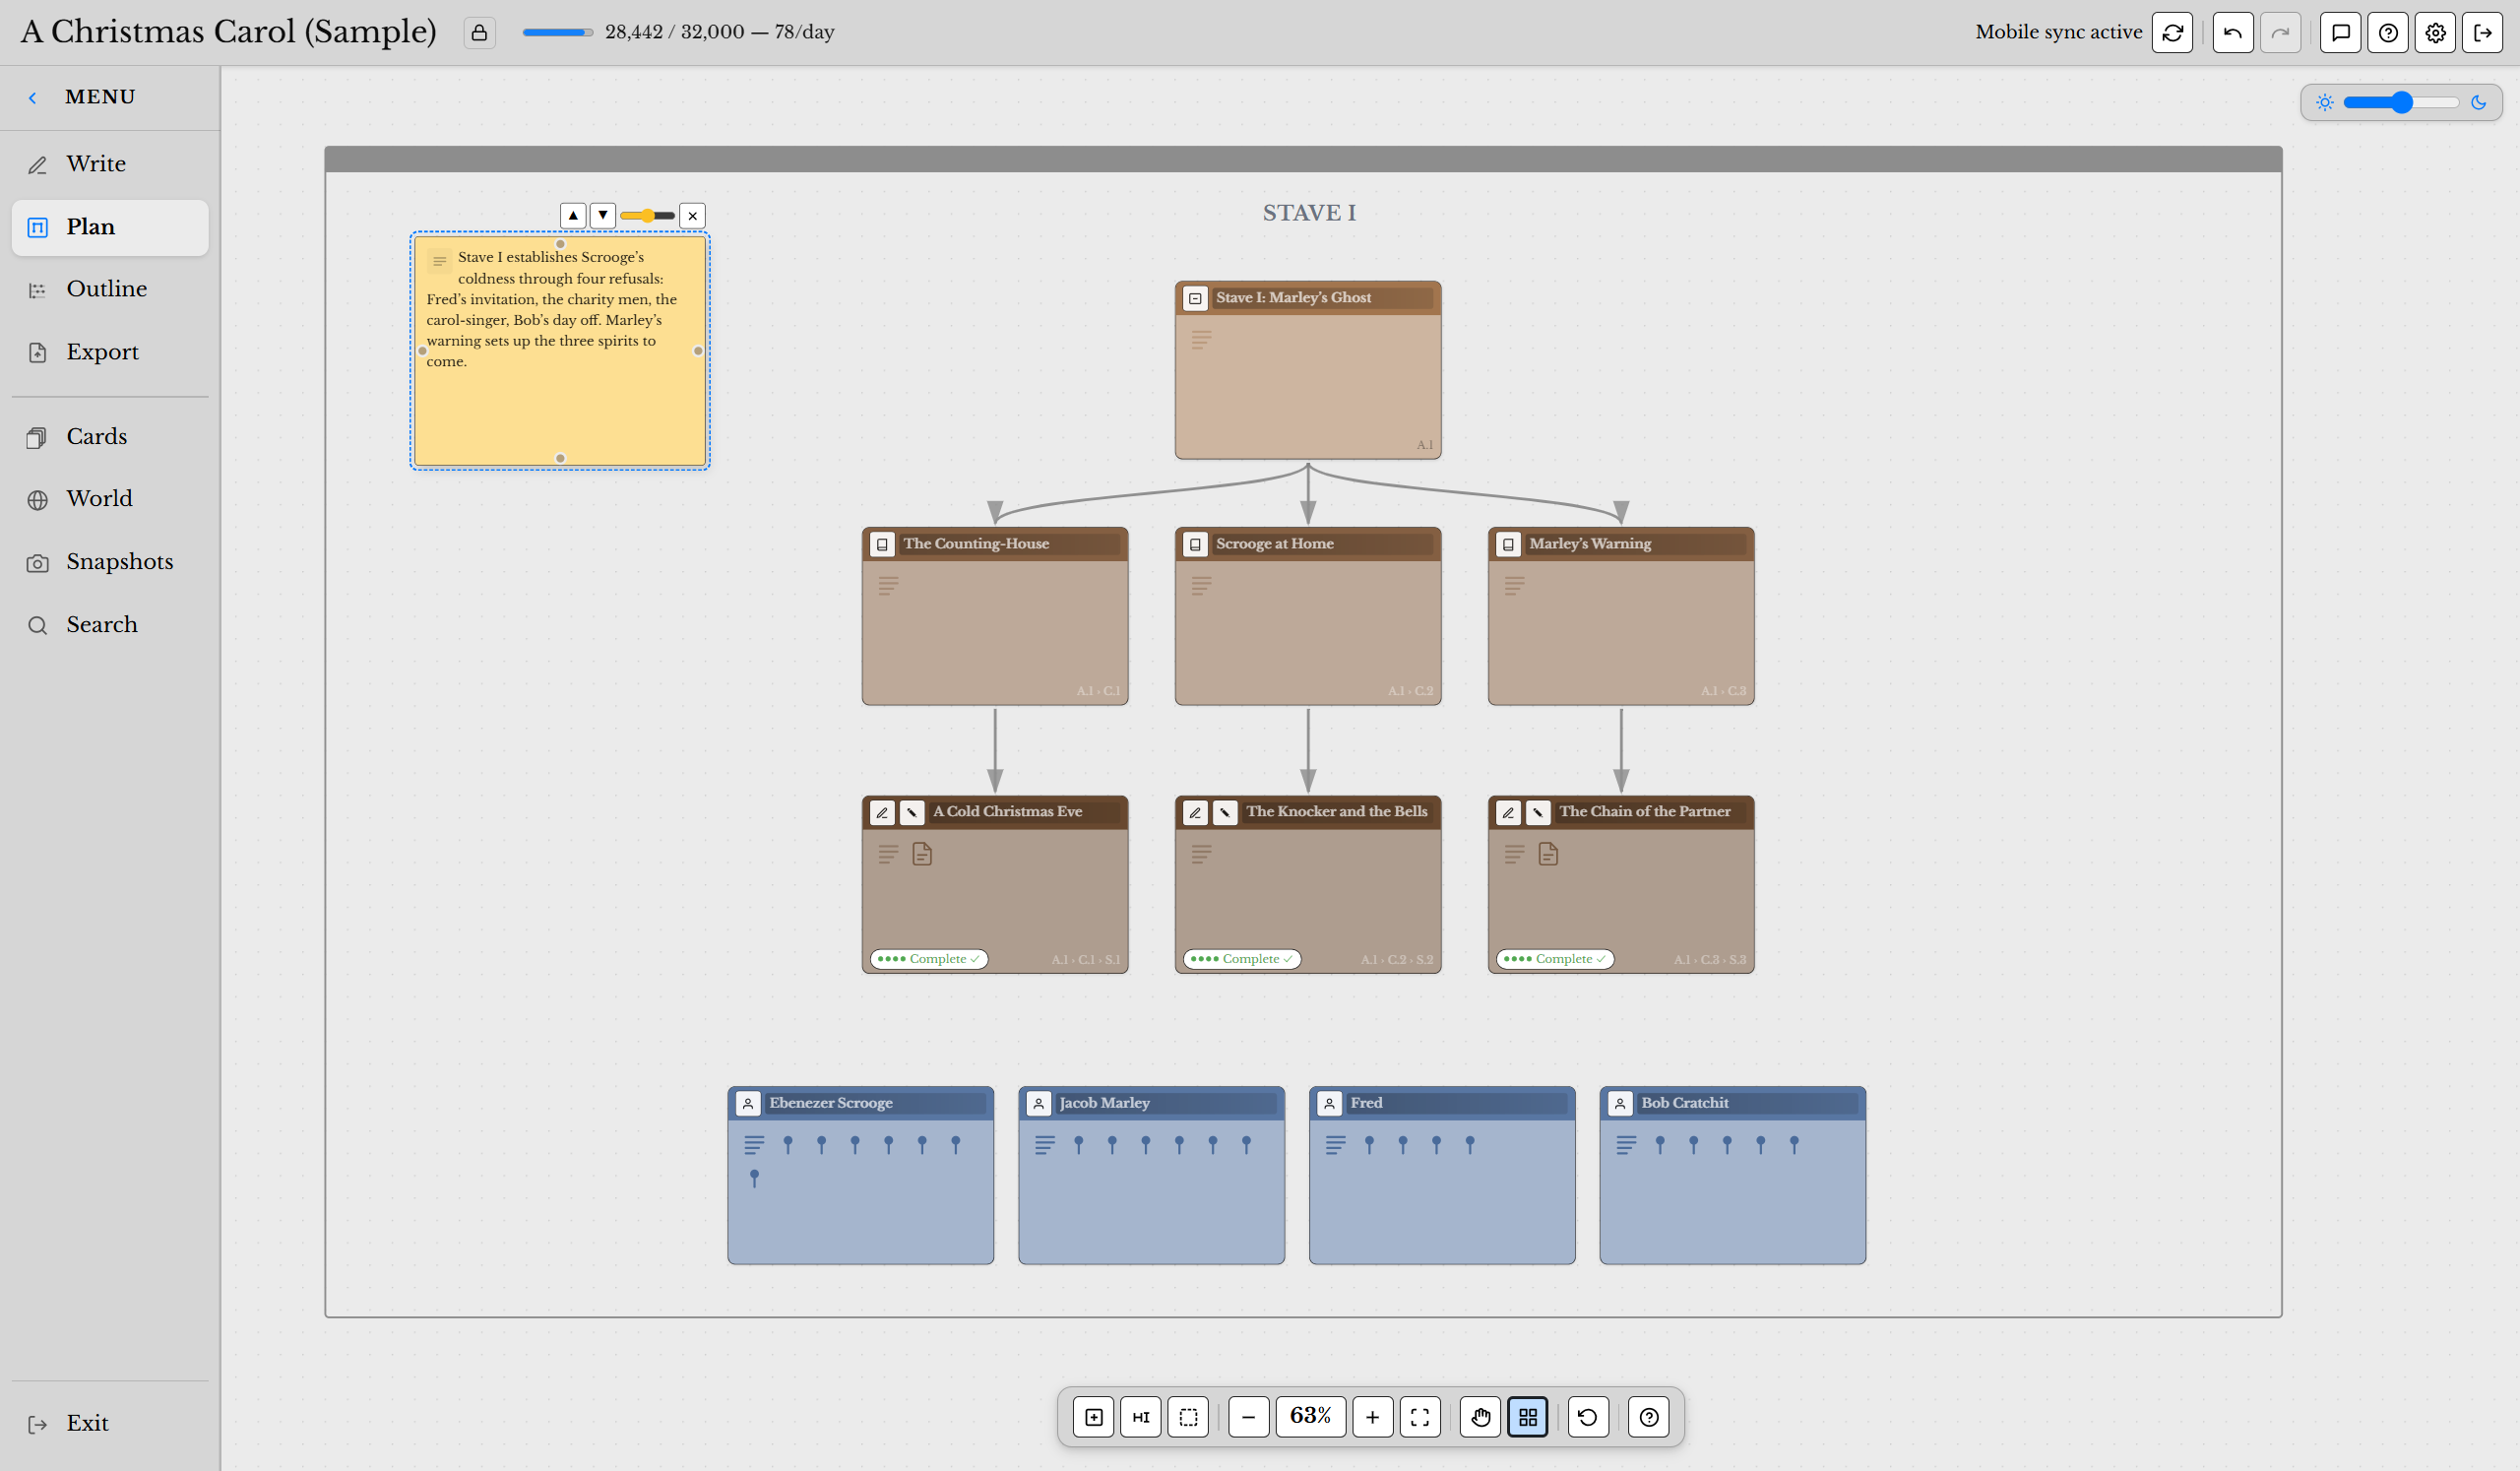Move the sticky note up one layer
Screen dimensions: 2520x1471
pos(573,215)
